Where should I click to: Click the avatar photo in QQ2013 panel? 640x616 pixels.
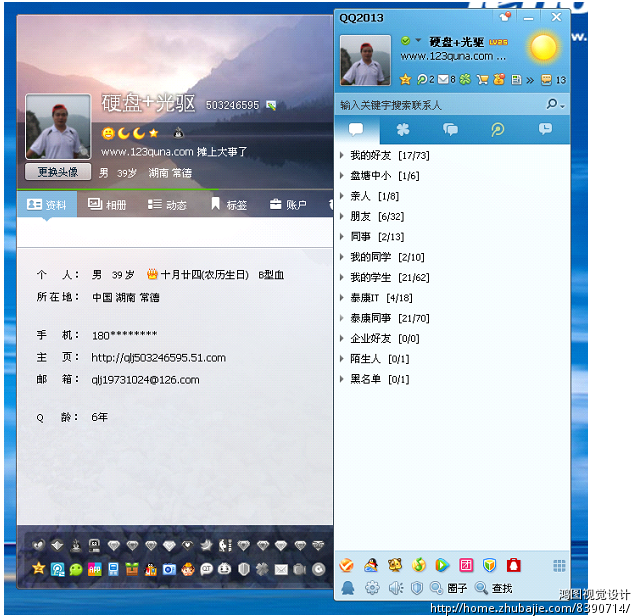click(x=365, y=60)
